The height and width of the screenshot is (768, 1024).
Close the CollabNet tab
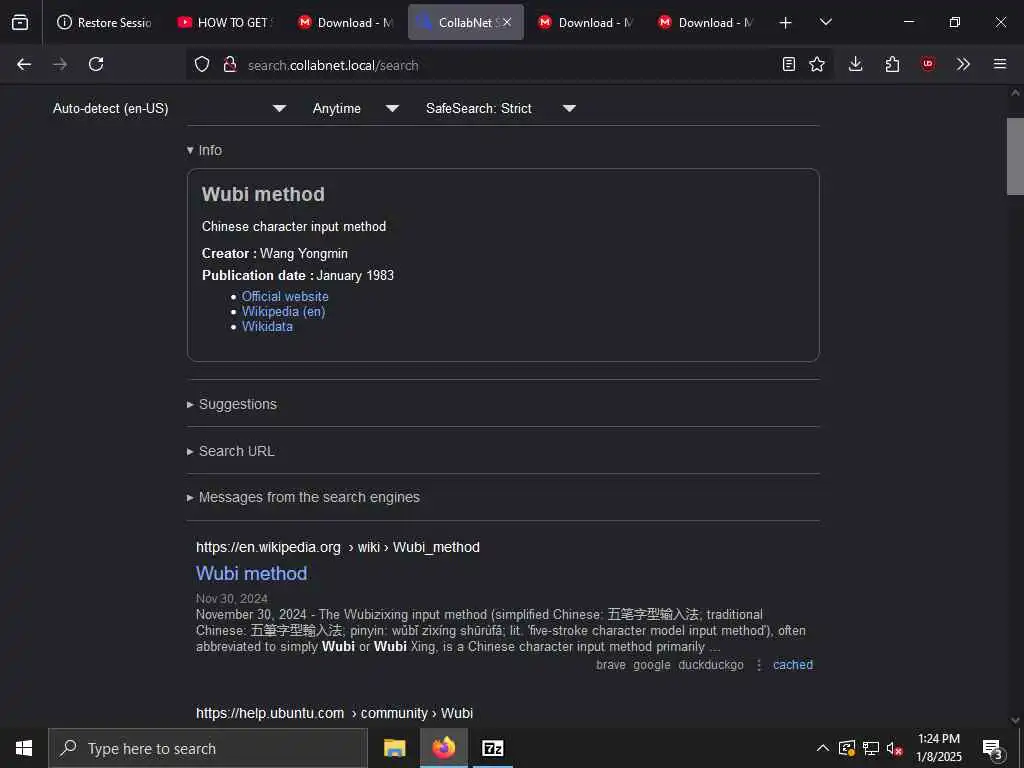click(507, 22)
